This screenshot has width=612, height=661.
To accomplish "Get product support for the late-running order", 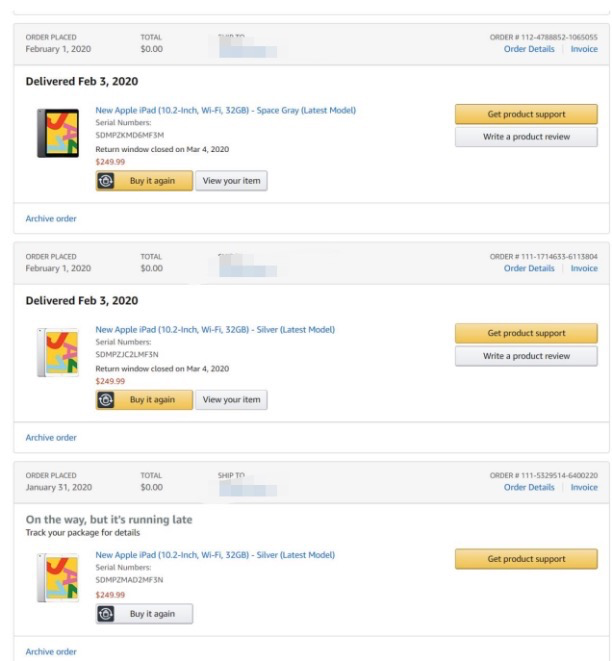I will point(526,559).
